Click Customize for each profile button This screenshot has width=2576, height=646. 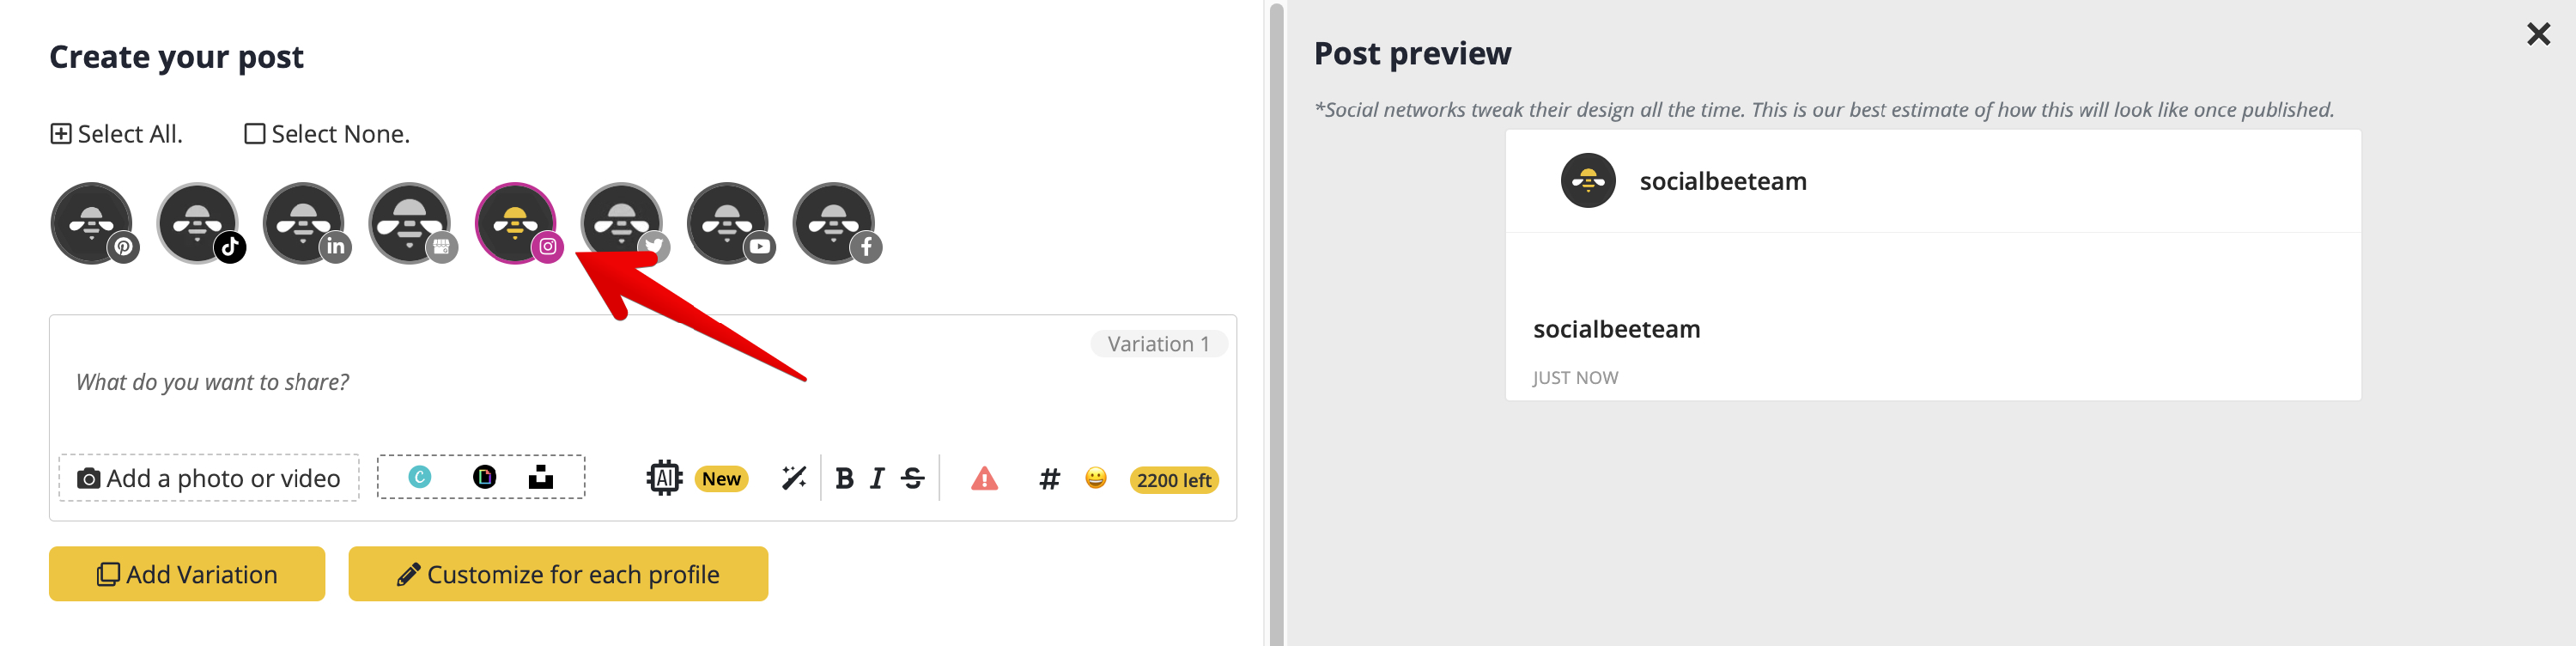pyautogui.click(x=558, y=574)
